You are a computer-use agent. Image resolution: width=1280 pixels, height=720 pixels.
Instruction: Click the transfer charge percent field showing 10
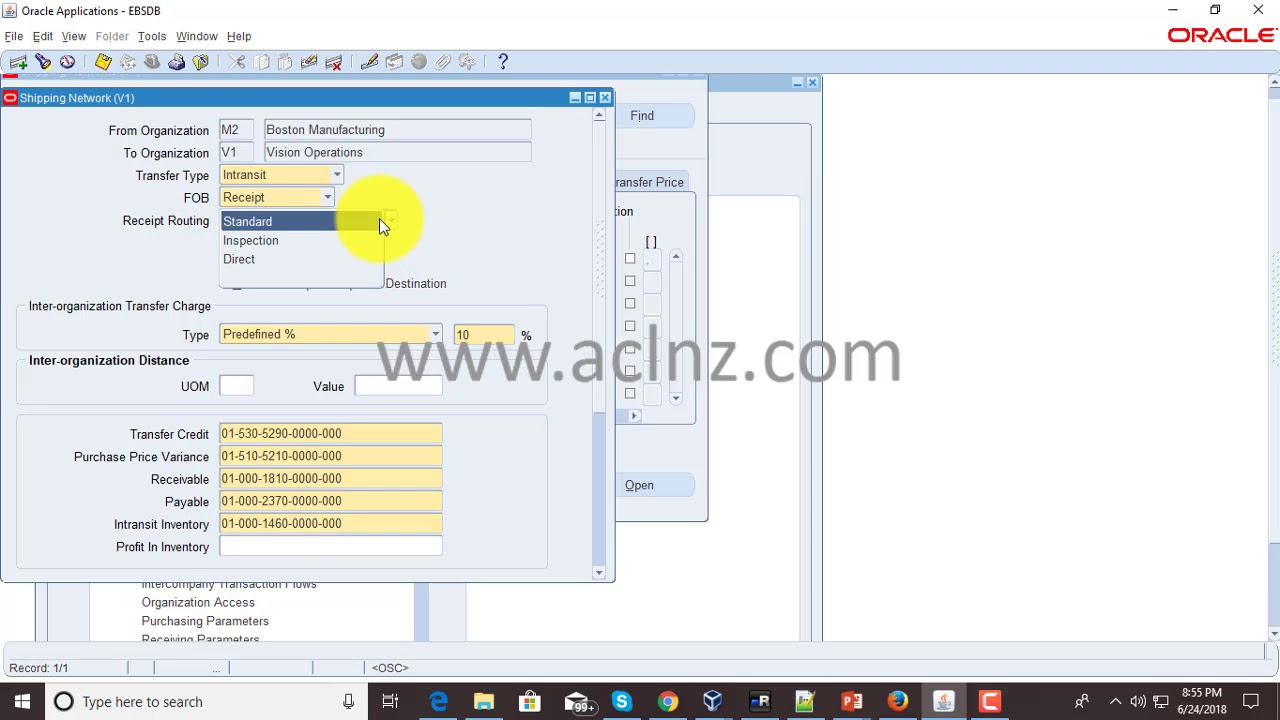pos(484,335)
